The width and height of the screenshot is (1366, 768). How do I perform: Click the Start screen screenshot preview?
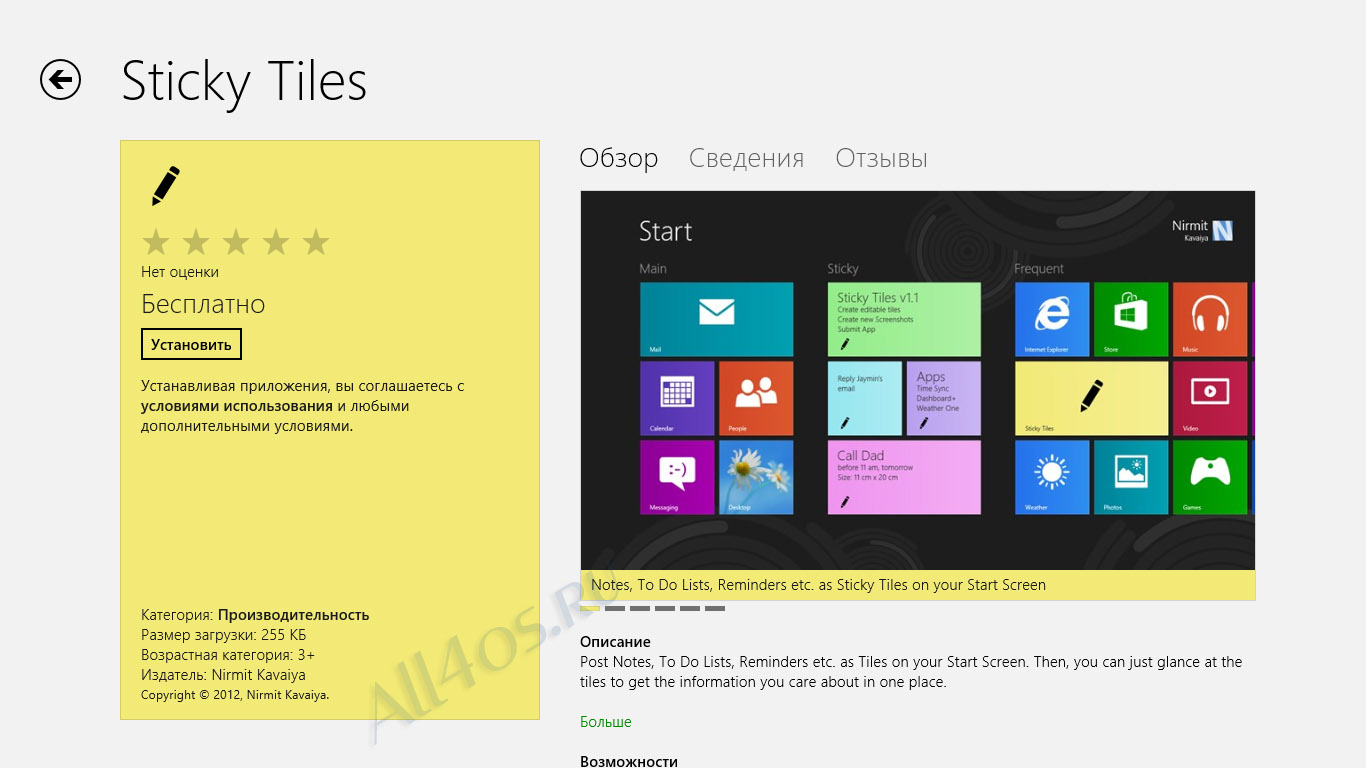tap(917, 380)
